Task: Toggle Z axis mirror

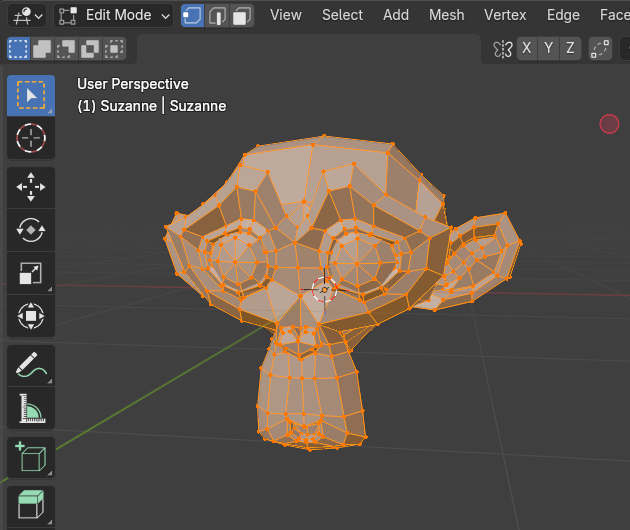Action: (x=570, y=49)
